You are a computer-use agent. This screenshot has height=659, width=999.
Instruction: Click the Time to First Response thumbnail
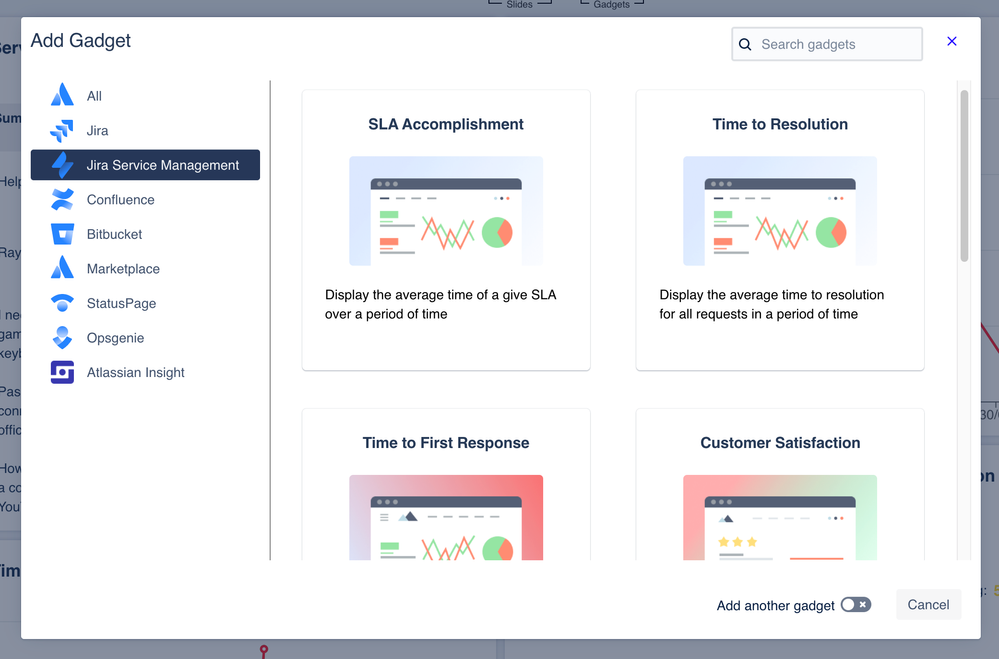coord(446,518)
